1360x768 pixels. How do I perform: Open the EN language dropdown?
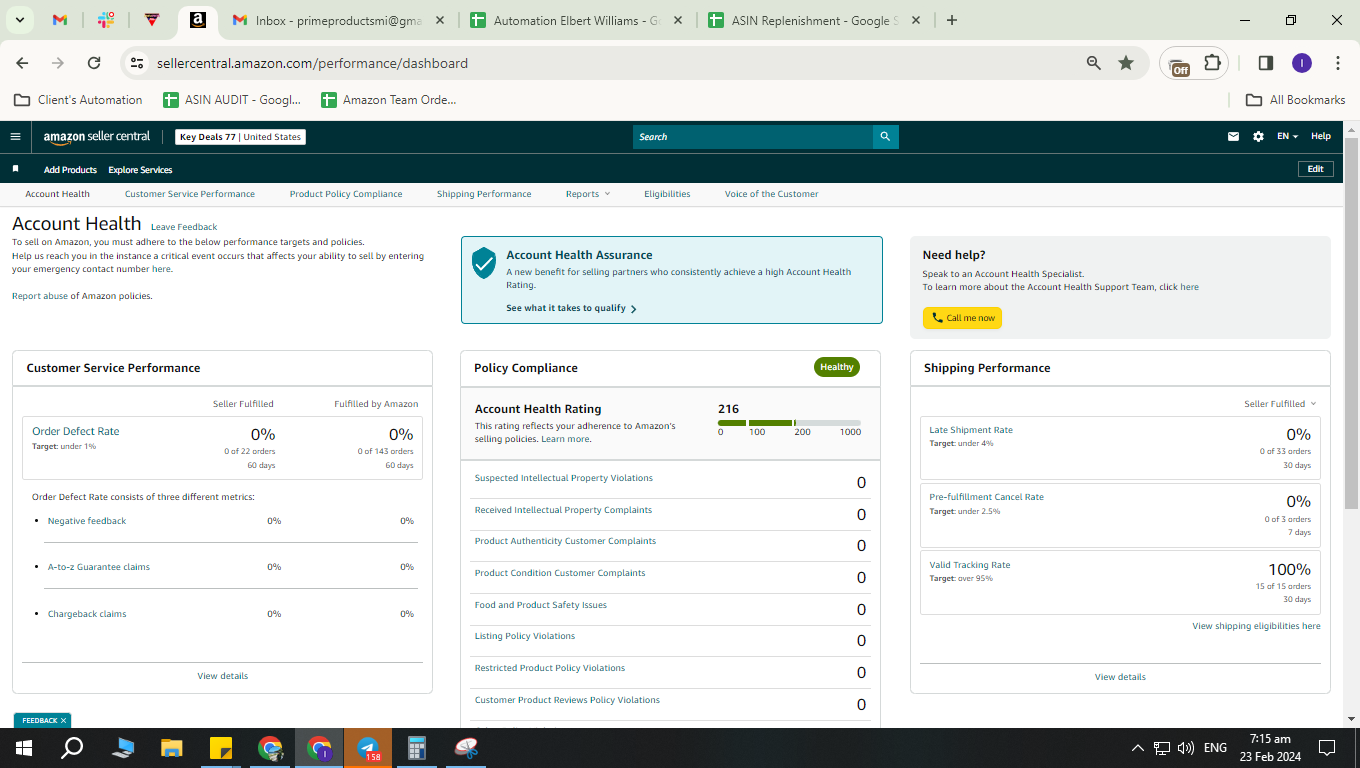[x=1287, y=137]
